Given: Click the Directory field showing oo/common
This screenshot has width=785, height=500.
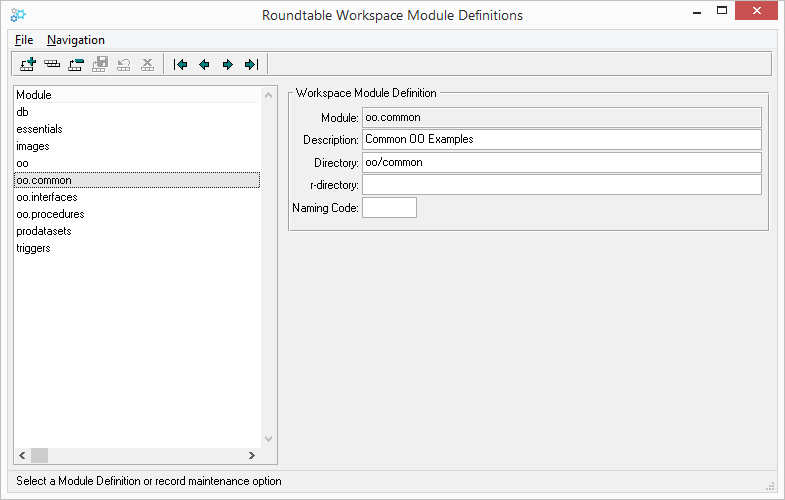Looking at the screenshot, I should coord(562,162).
